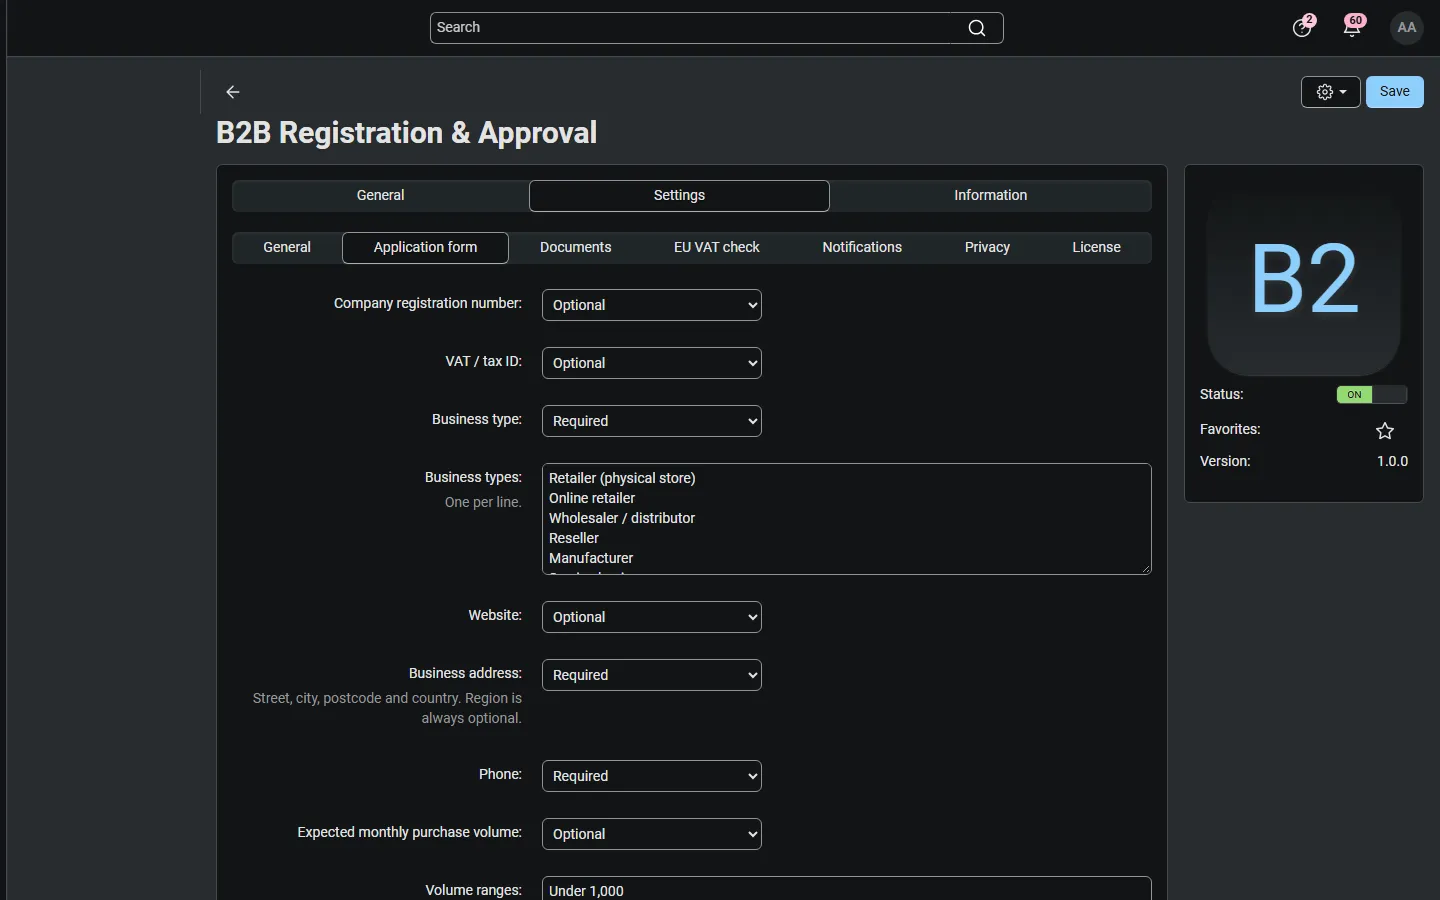This screenshot has height=900, width=1440.
Task: Click 'Wholesaler / distributor' line in Business types
Action: [622, 518]
